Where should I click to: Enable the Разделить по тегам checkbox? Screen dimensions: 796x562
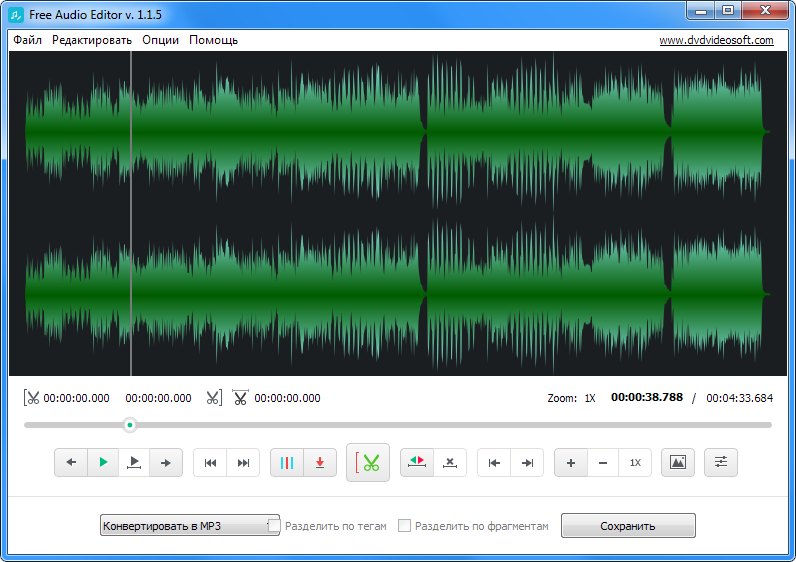pos(274,525)
